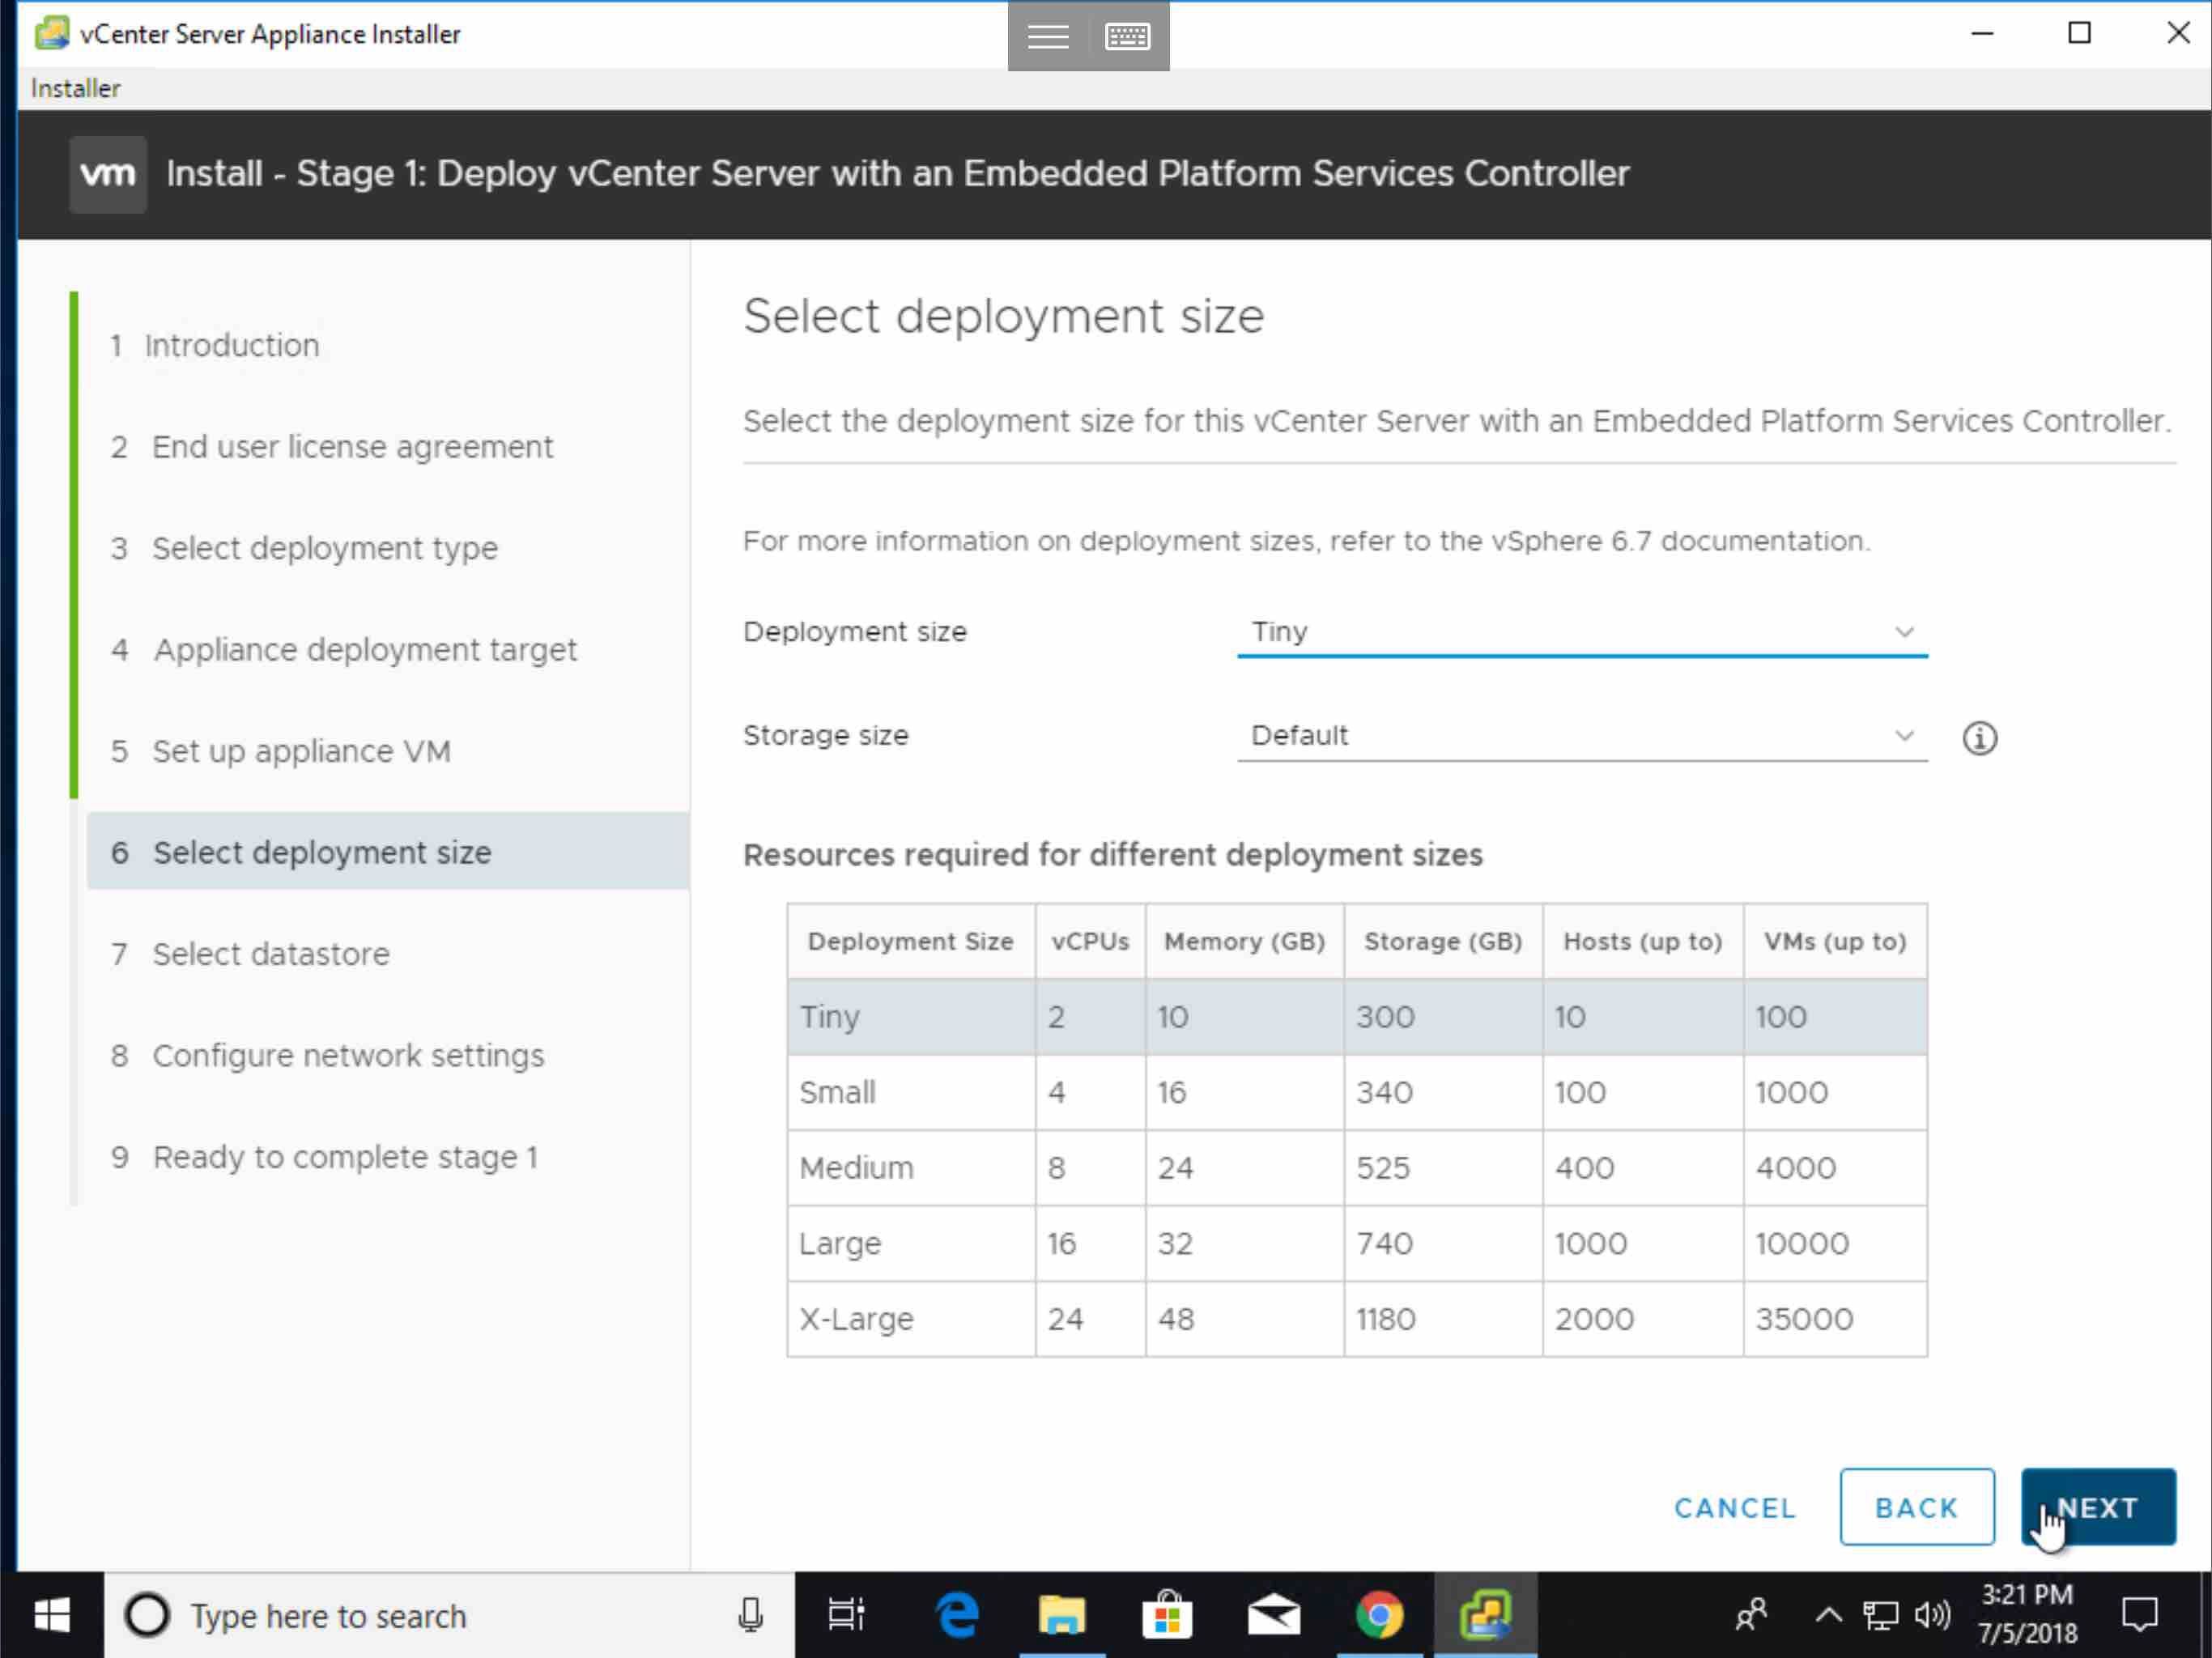This screenshot has height=1658, width=2212.
Task: Minimize the installer window
Action: click(x=1982, y=33)
